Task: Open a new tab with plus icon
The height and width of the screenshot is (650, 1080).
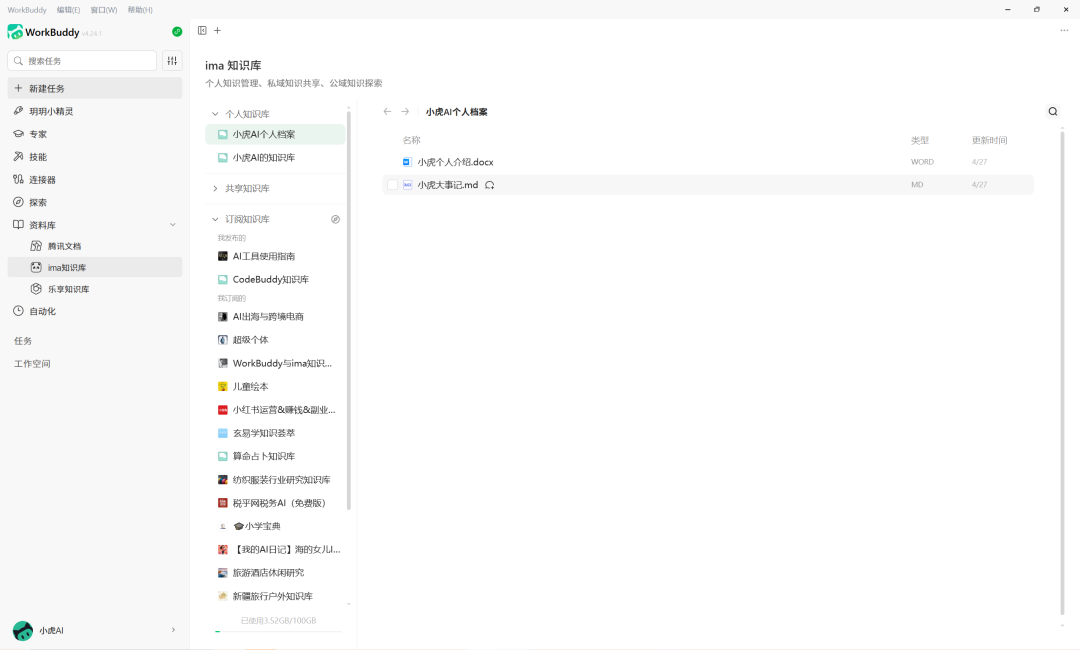Action: click(x=218, y=30)
